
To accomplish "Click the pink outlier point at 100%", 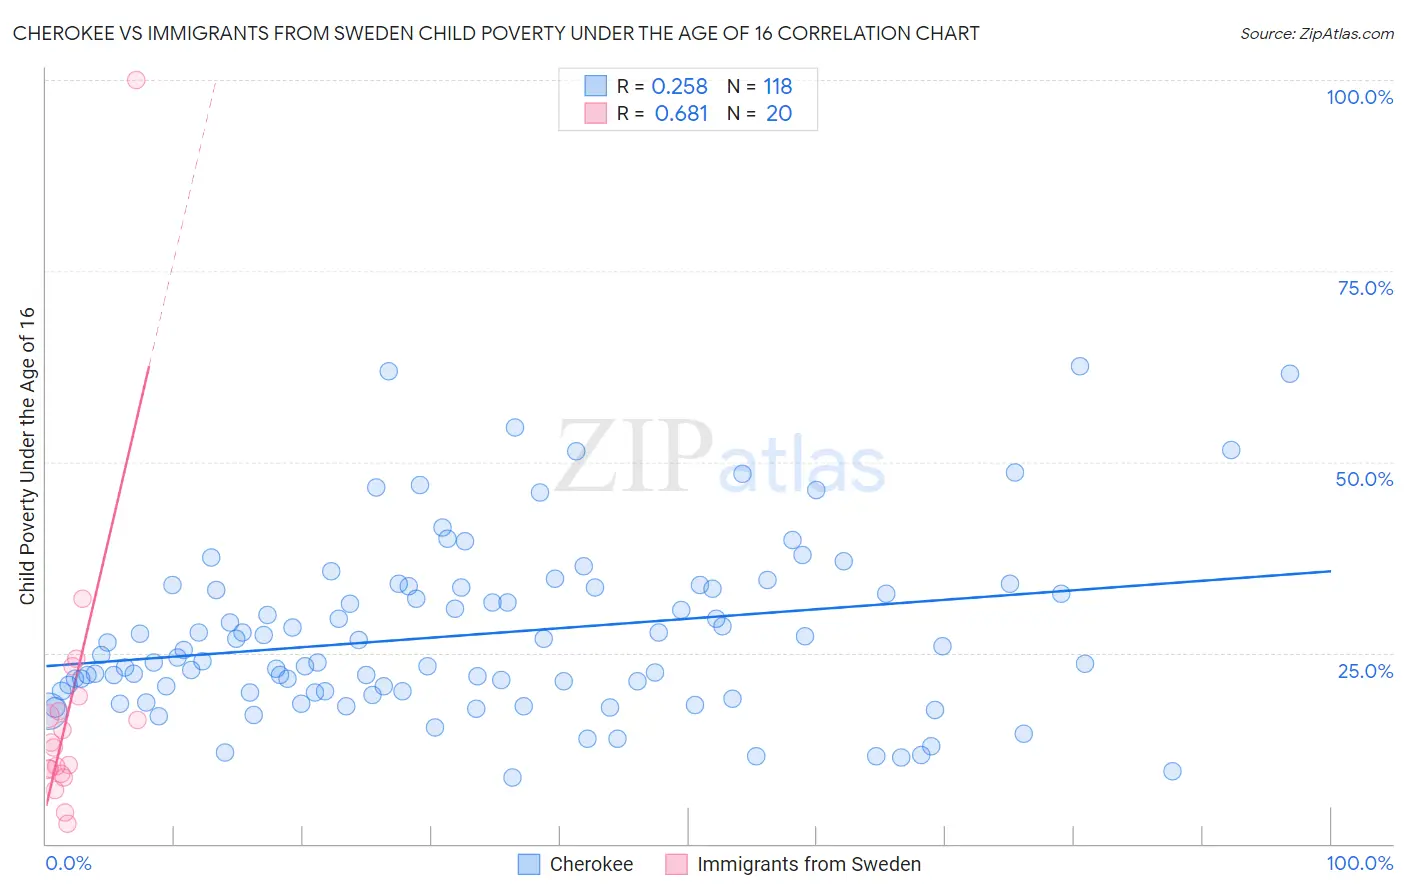I will click(136, 80).
